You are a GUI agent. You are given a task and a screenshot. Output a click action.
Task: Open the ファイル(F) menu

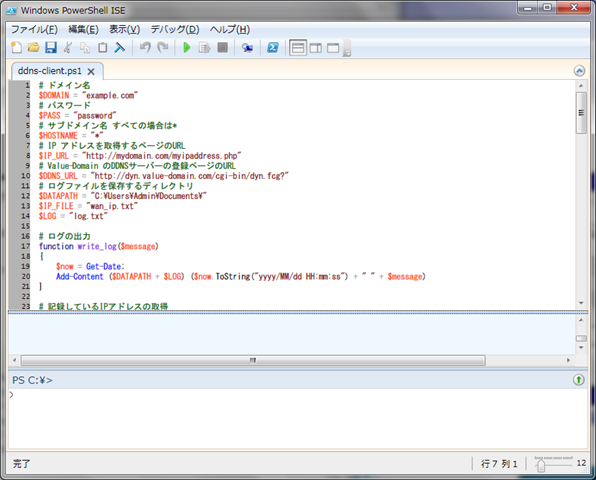(x=34, y=29)
